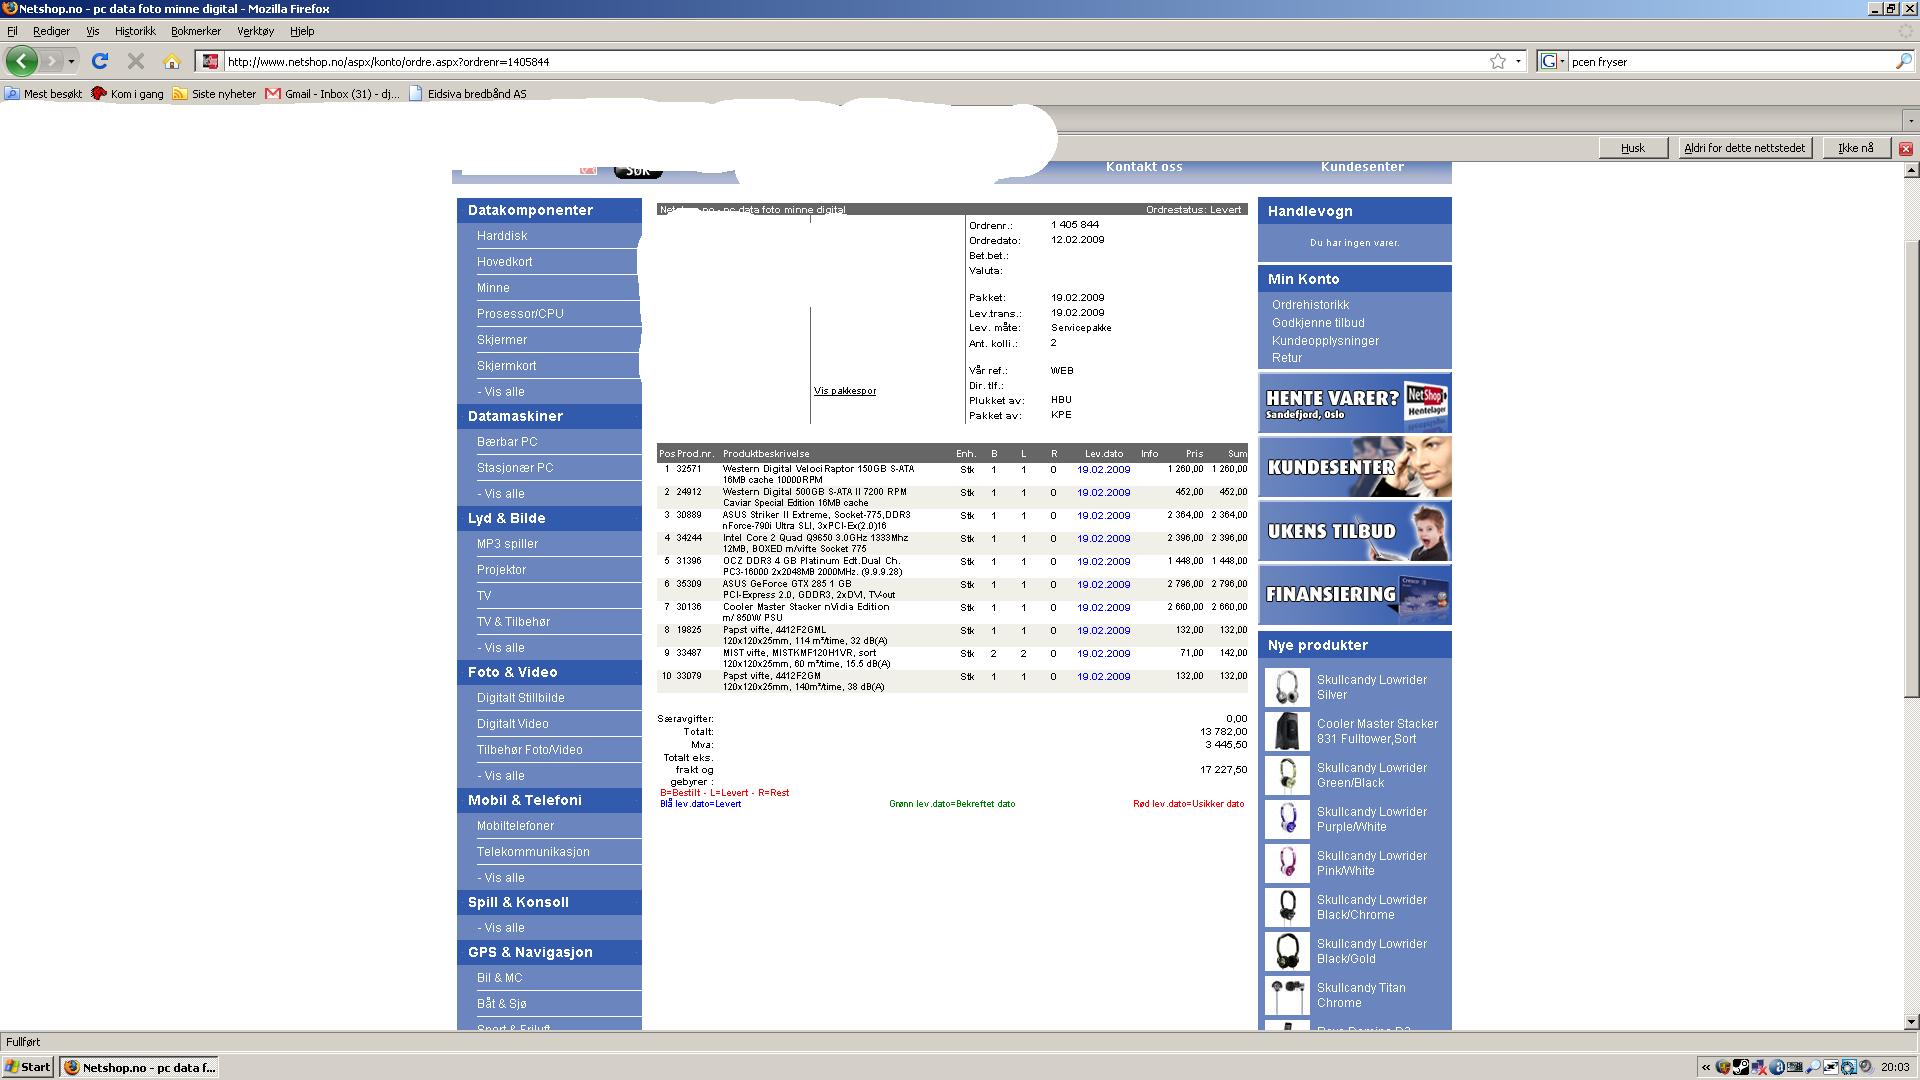Click the Hente varer banner
This screenshot has width=1920, height=1080.
(1355, 404)
